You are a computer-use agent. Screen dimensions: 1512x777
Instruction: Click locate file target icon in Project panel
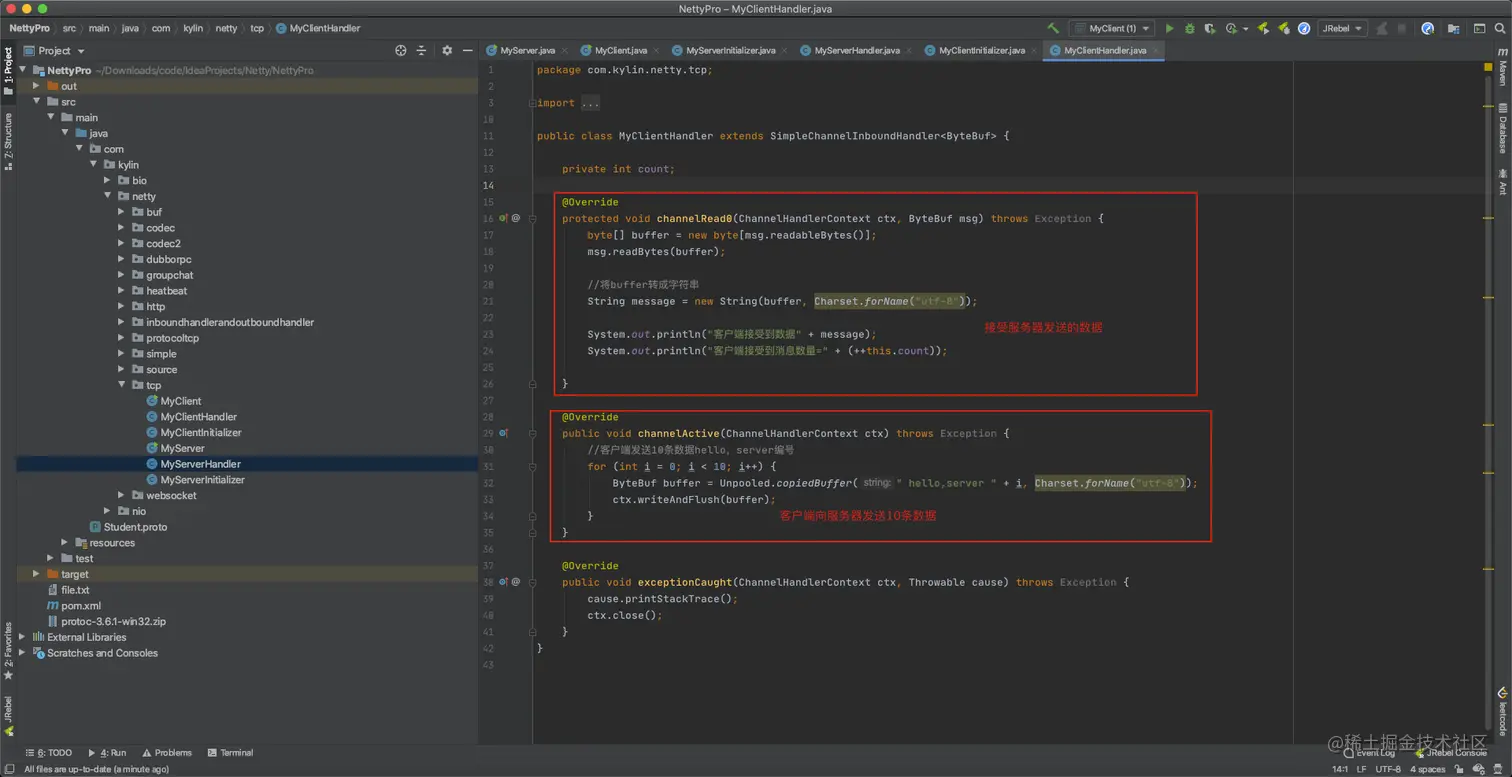[401, 51]
